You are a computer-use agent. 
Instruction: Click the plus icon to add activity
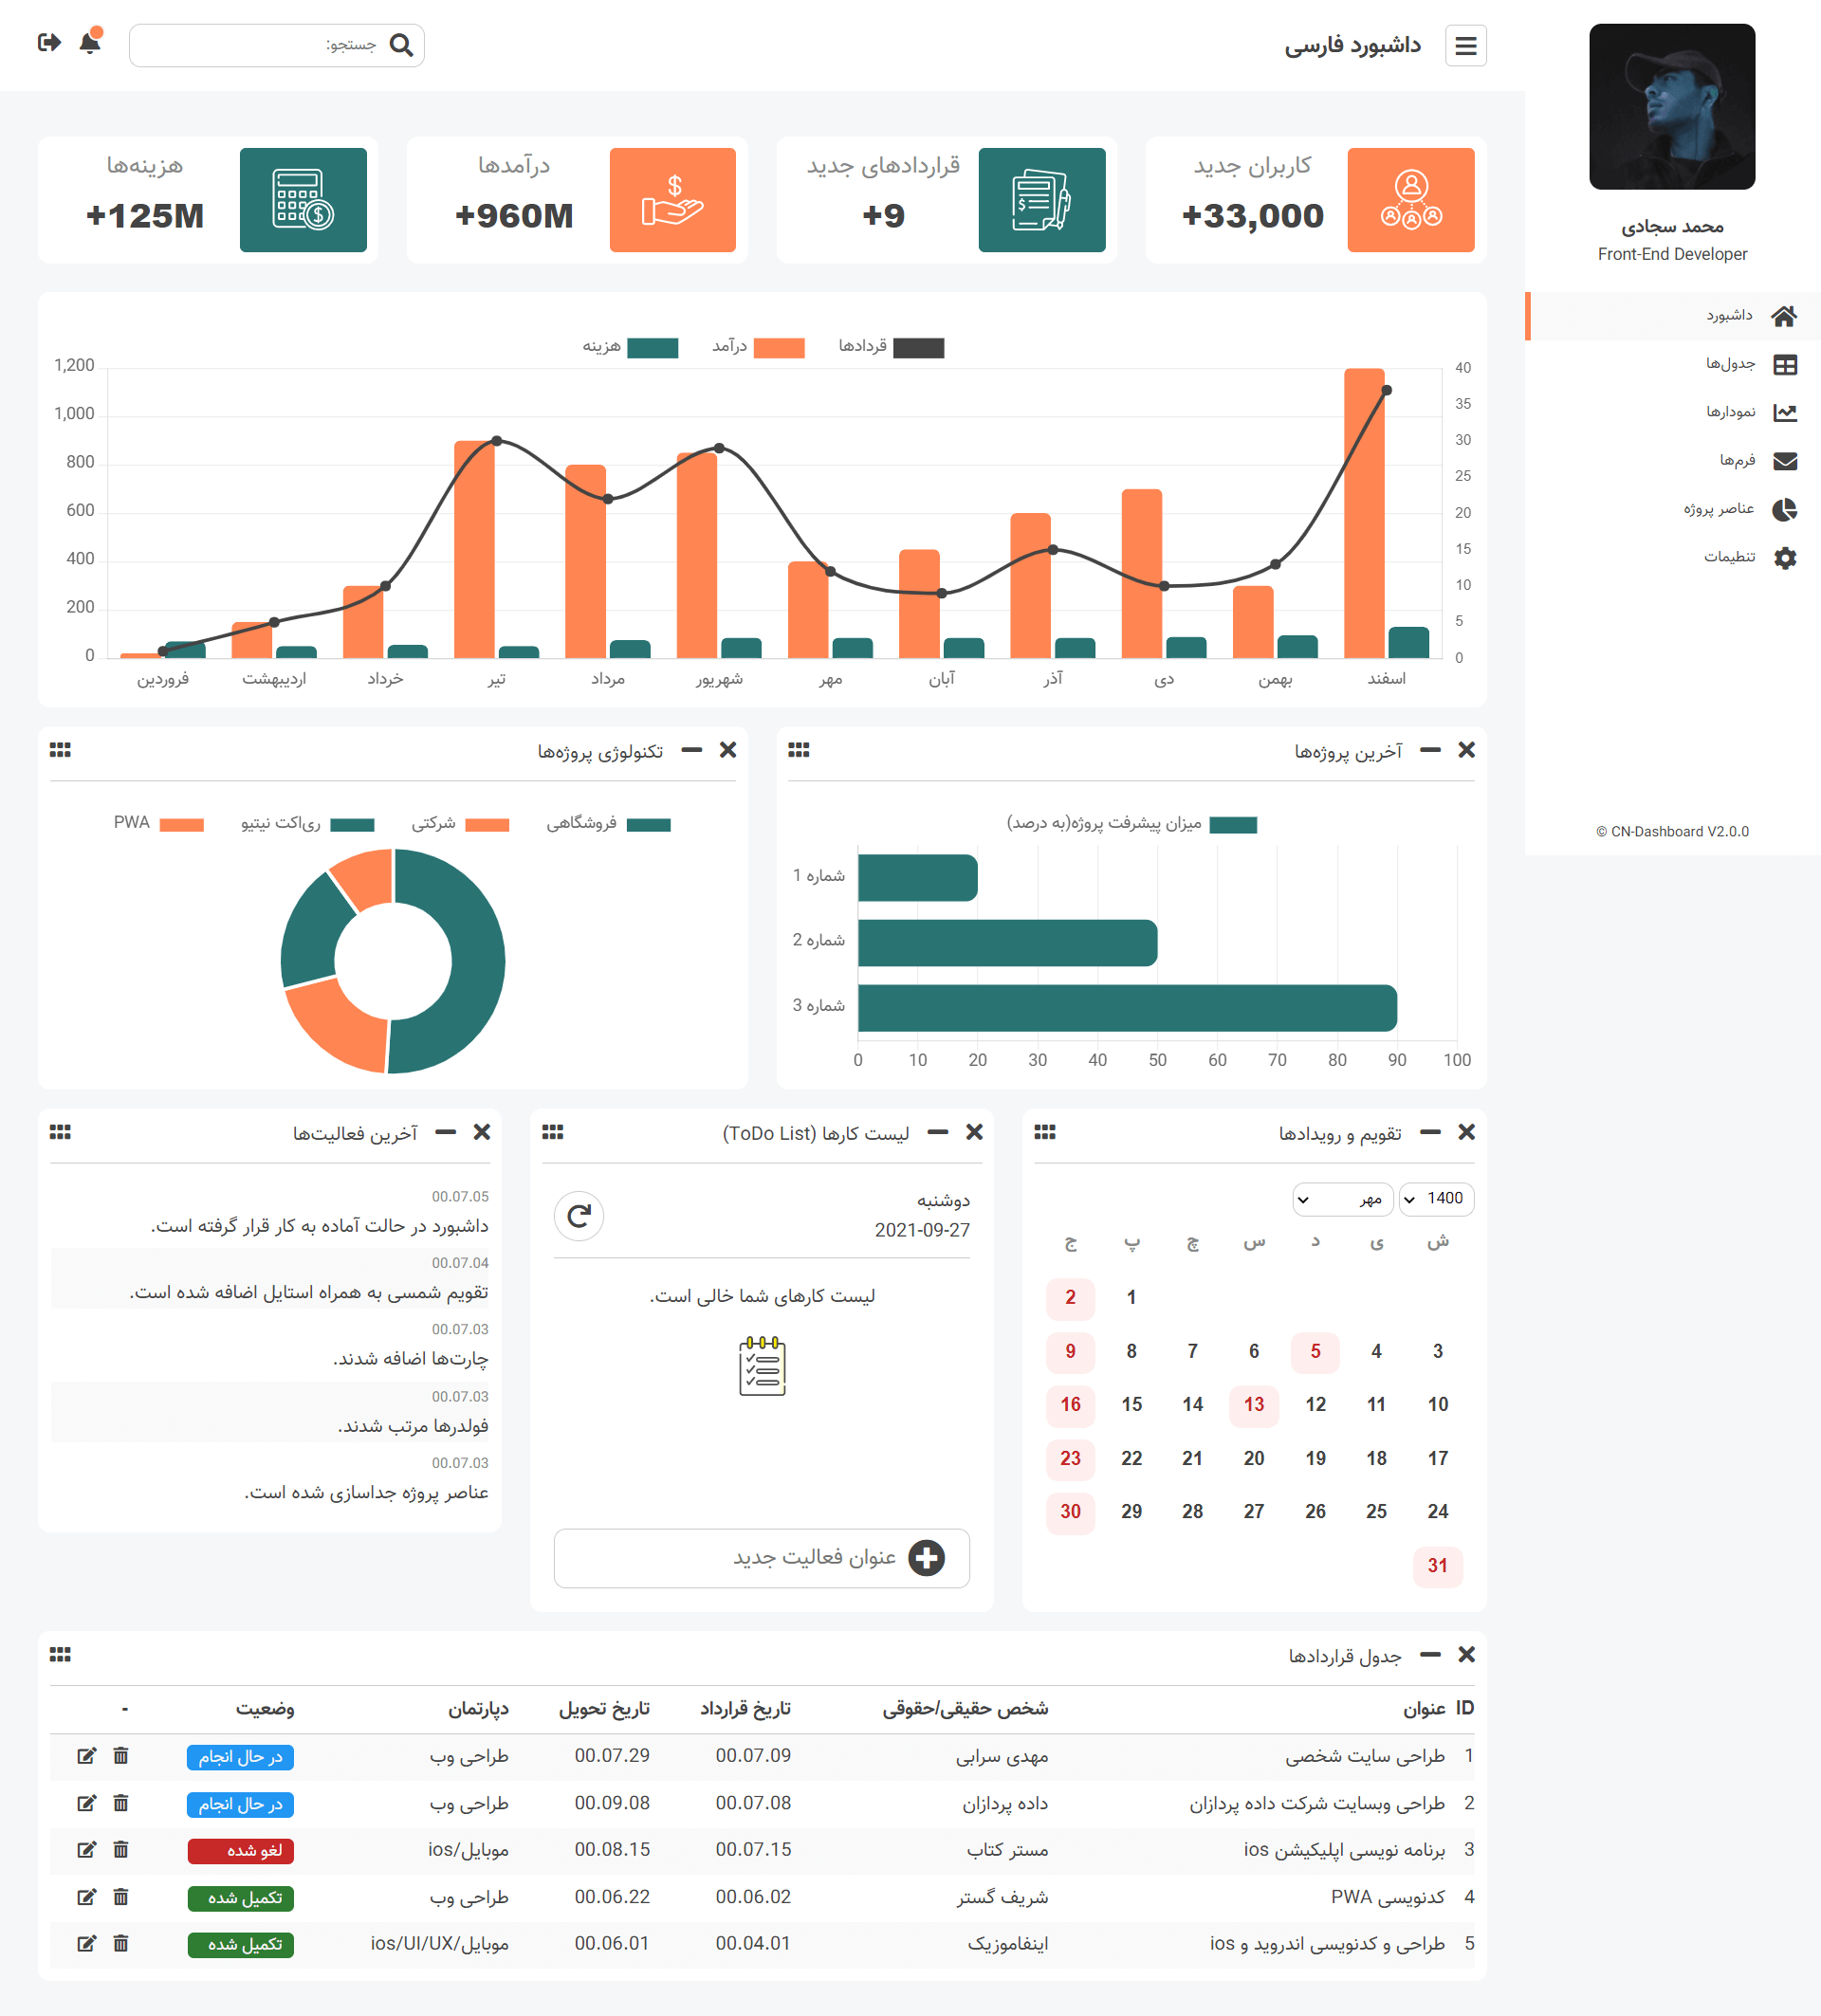(926, 1558)
